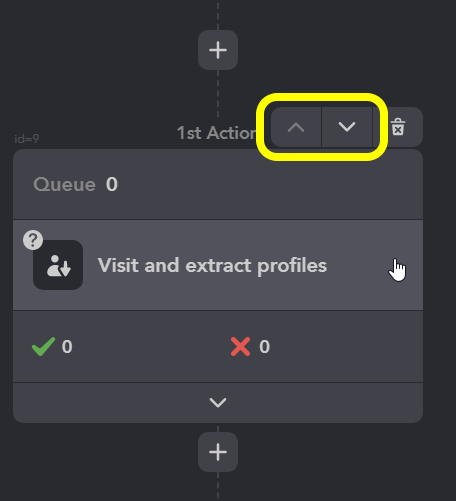
Task: View failed count next to red X
Action: [265, 347]
